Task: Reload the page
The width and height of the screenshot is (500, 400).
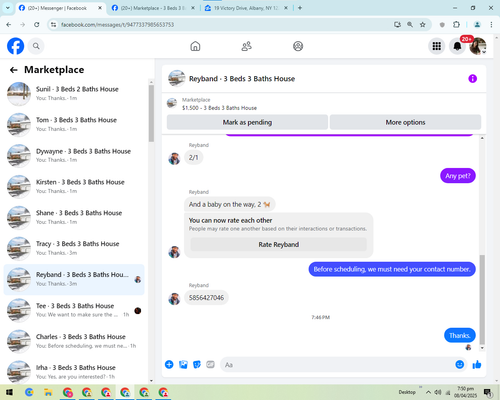Action: 37,24
